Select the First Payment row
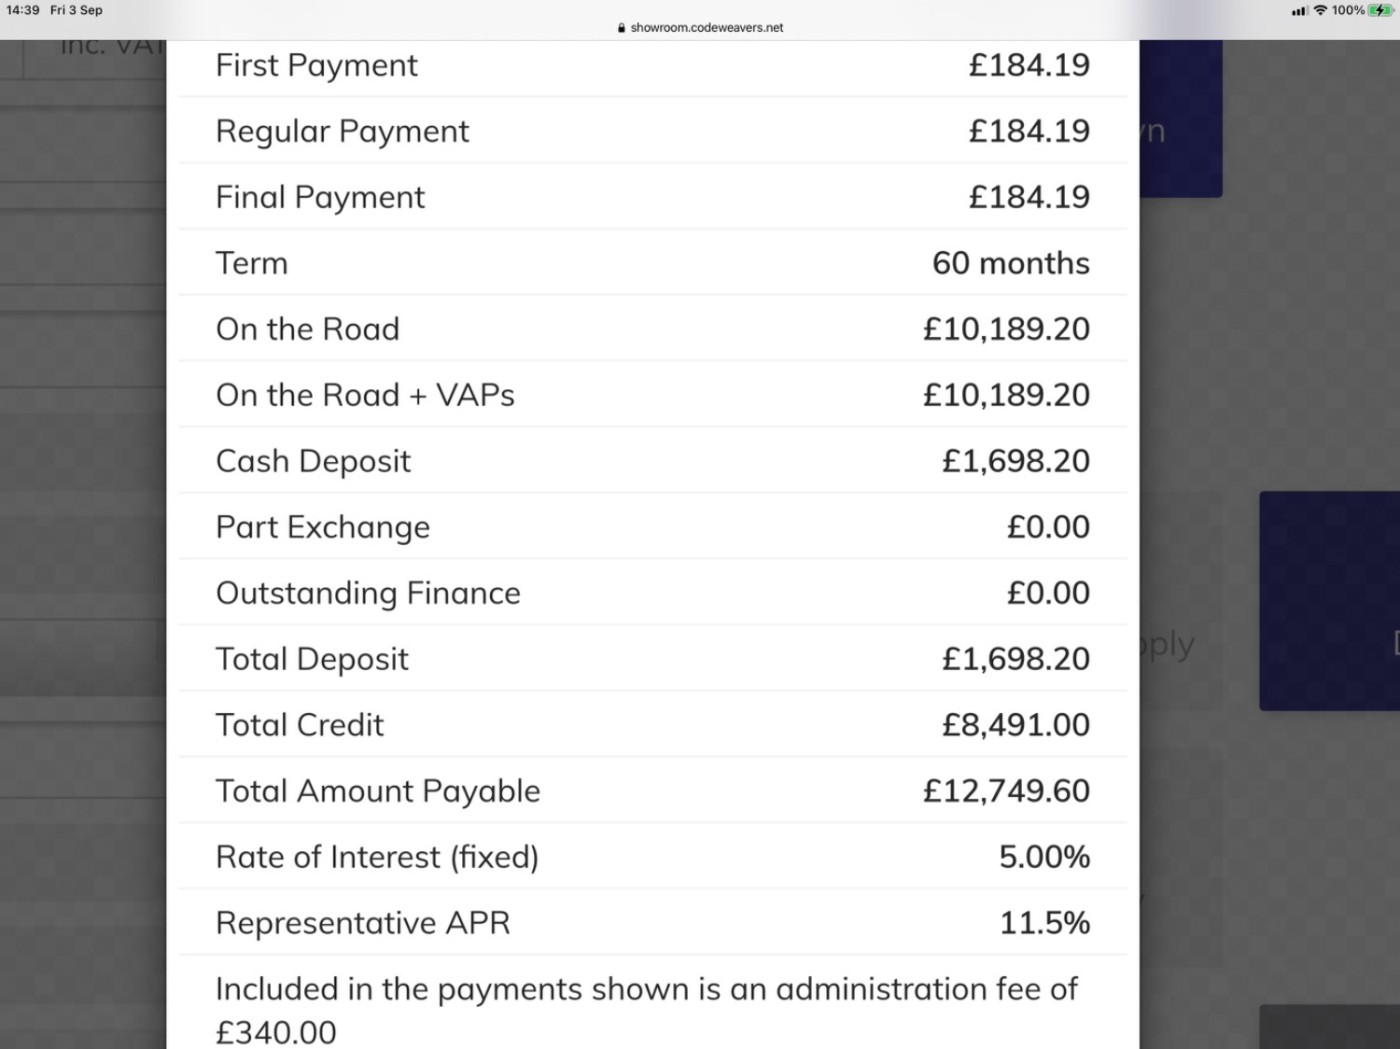The height and width of the screenshot is (1049, 1400). pos(652,65)
